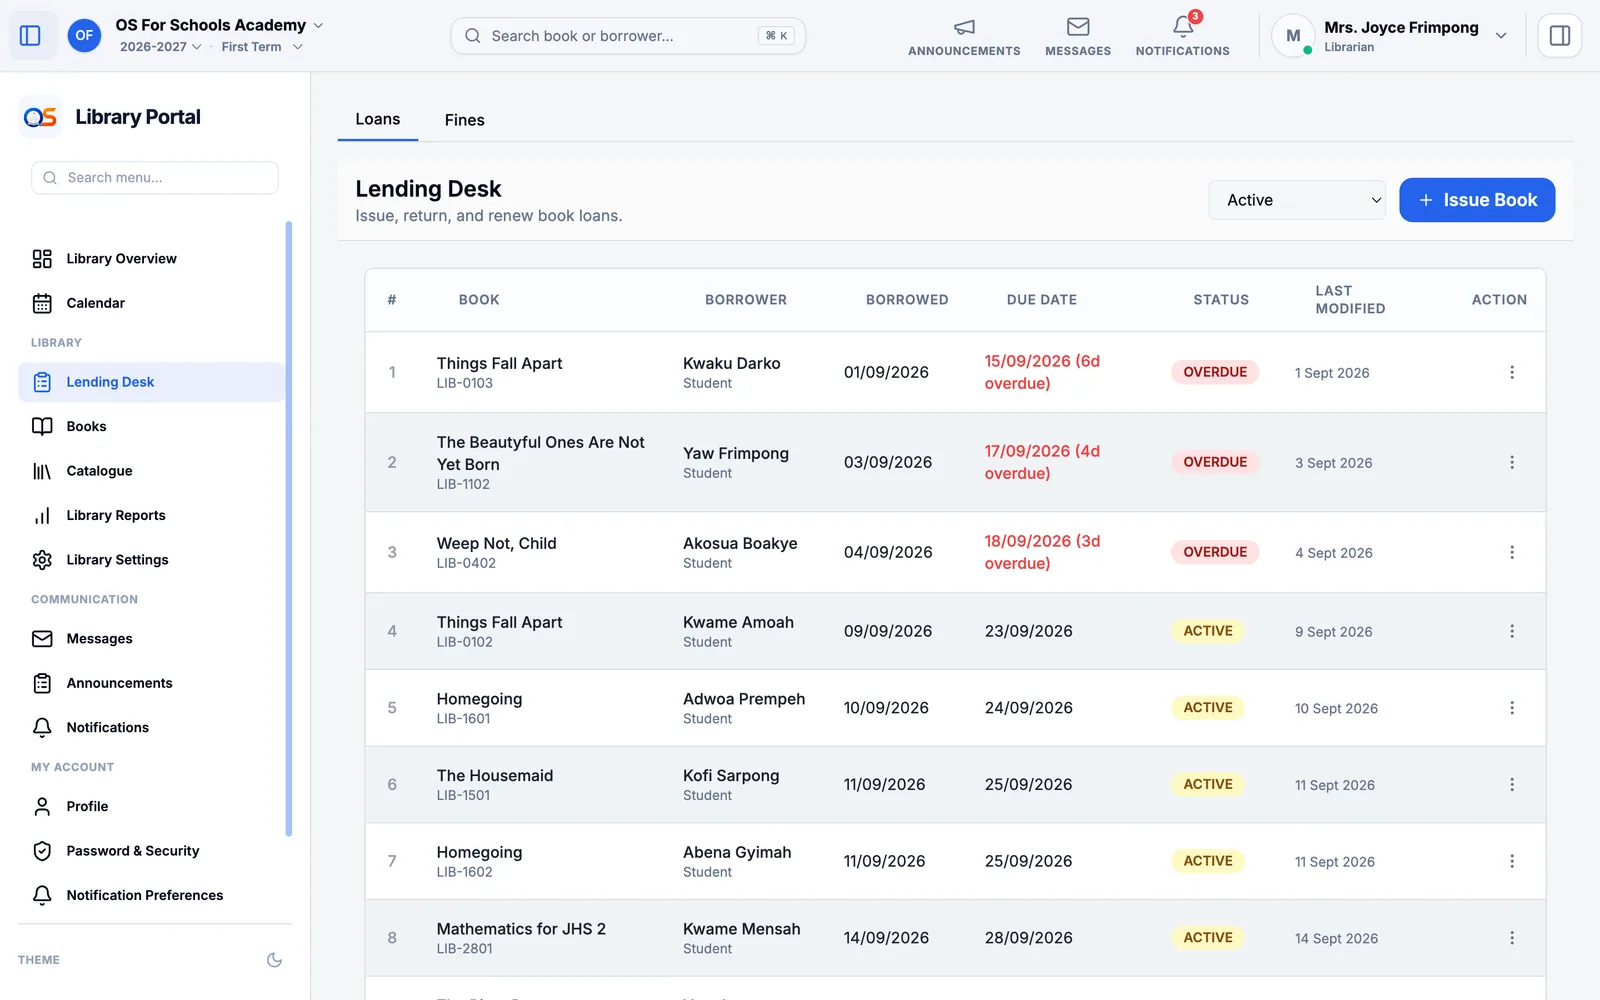The width and height of the screenshot is (1600, 1000).
Task: Open Notification Preferences page
Action: [x=151, y=895]
